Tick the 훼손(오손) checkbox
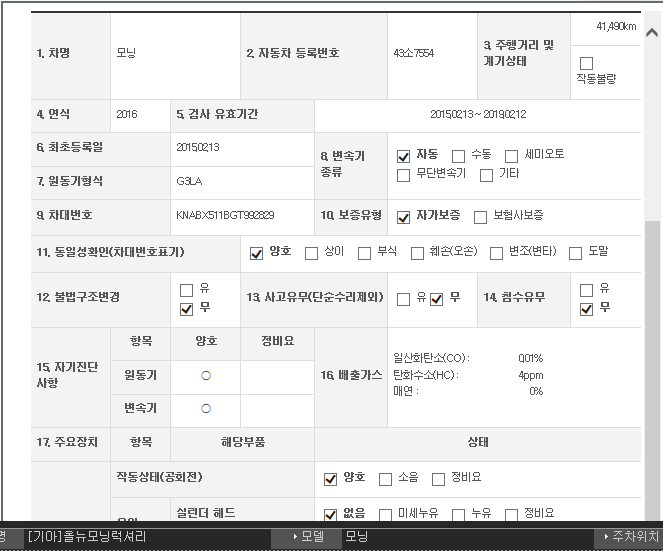The image size is (663, 551). [417, 253]
